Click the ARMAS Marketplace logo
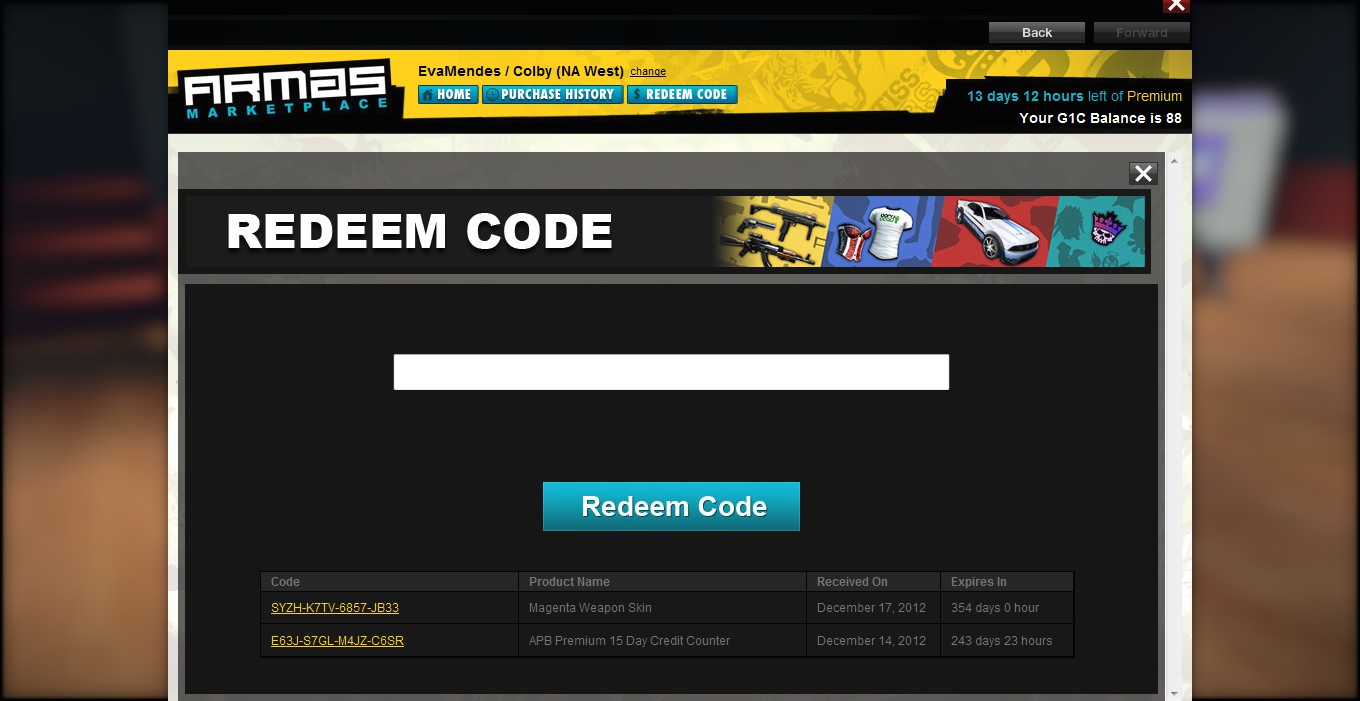The image size is (1360, 701). [x=286, y=91]
